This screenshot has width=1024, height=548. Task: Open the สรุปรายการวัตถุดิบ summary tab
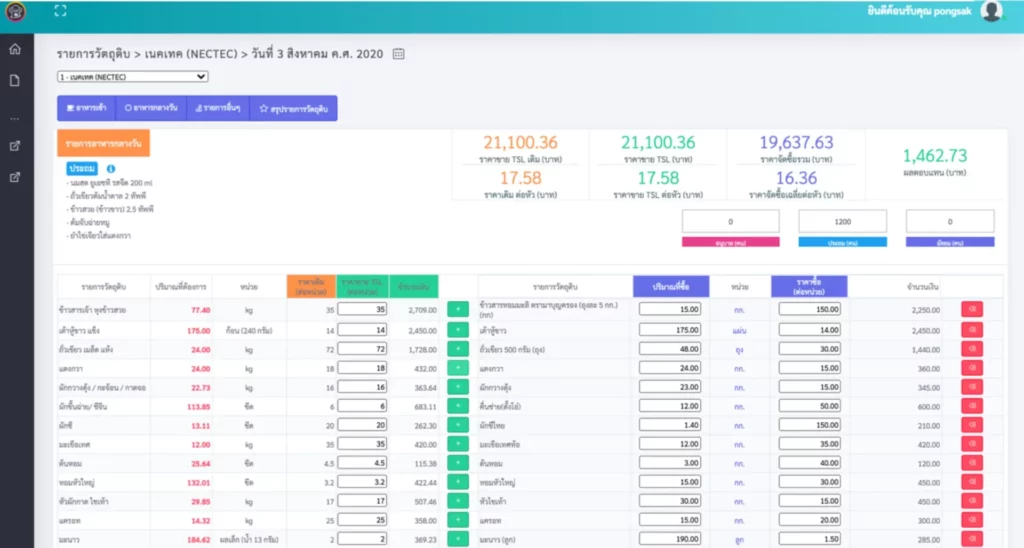click(x=294, y=108)
